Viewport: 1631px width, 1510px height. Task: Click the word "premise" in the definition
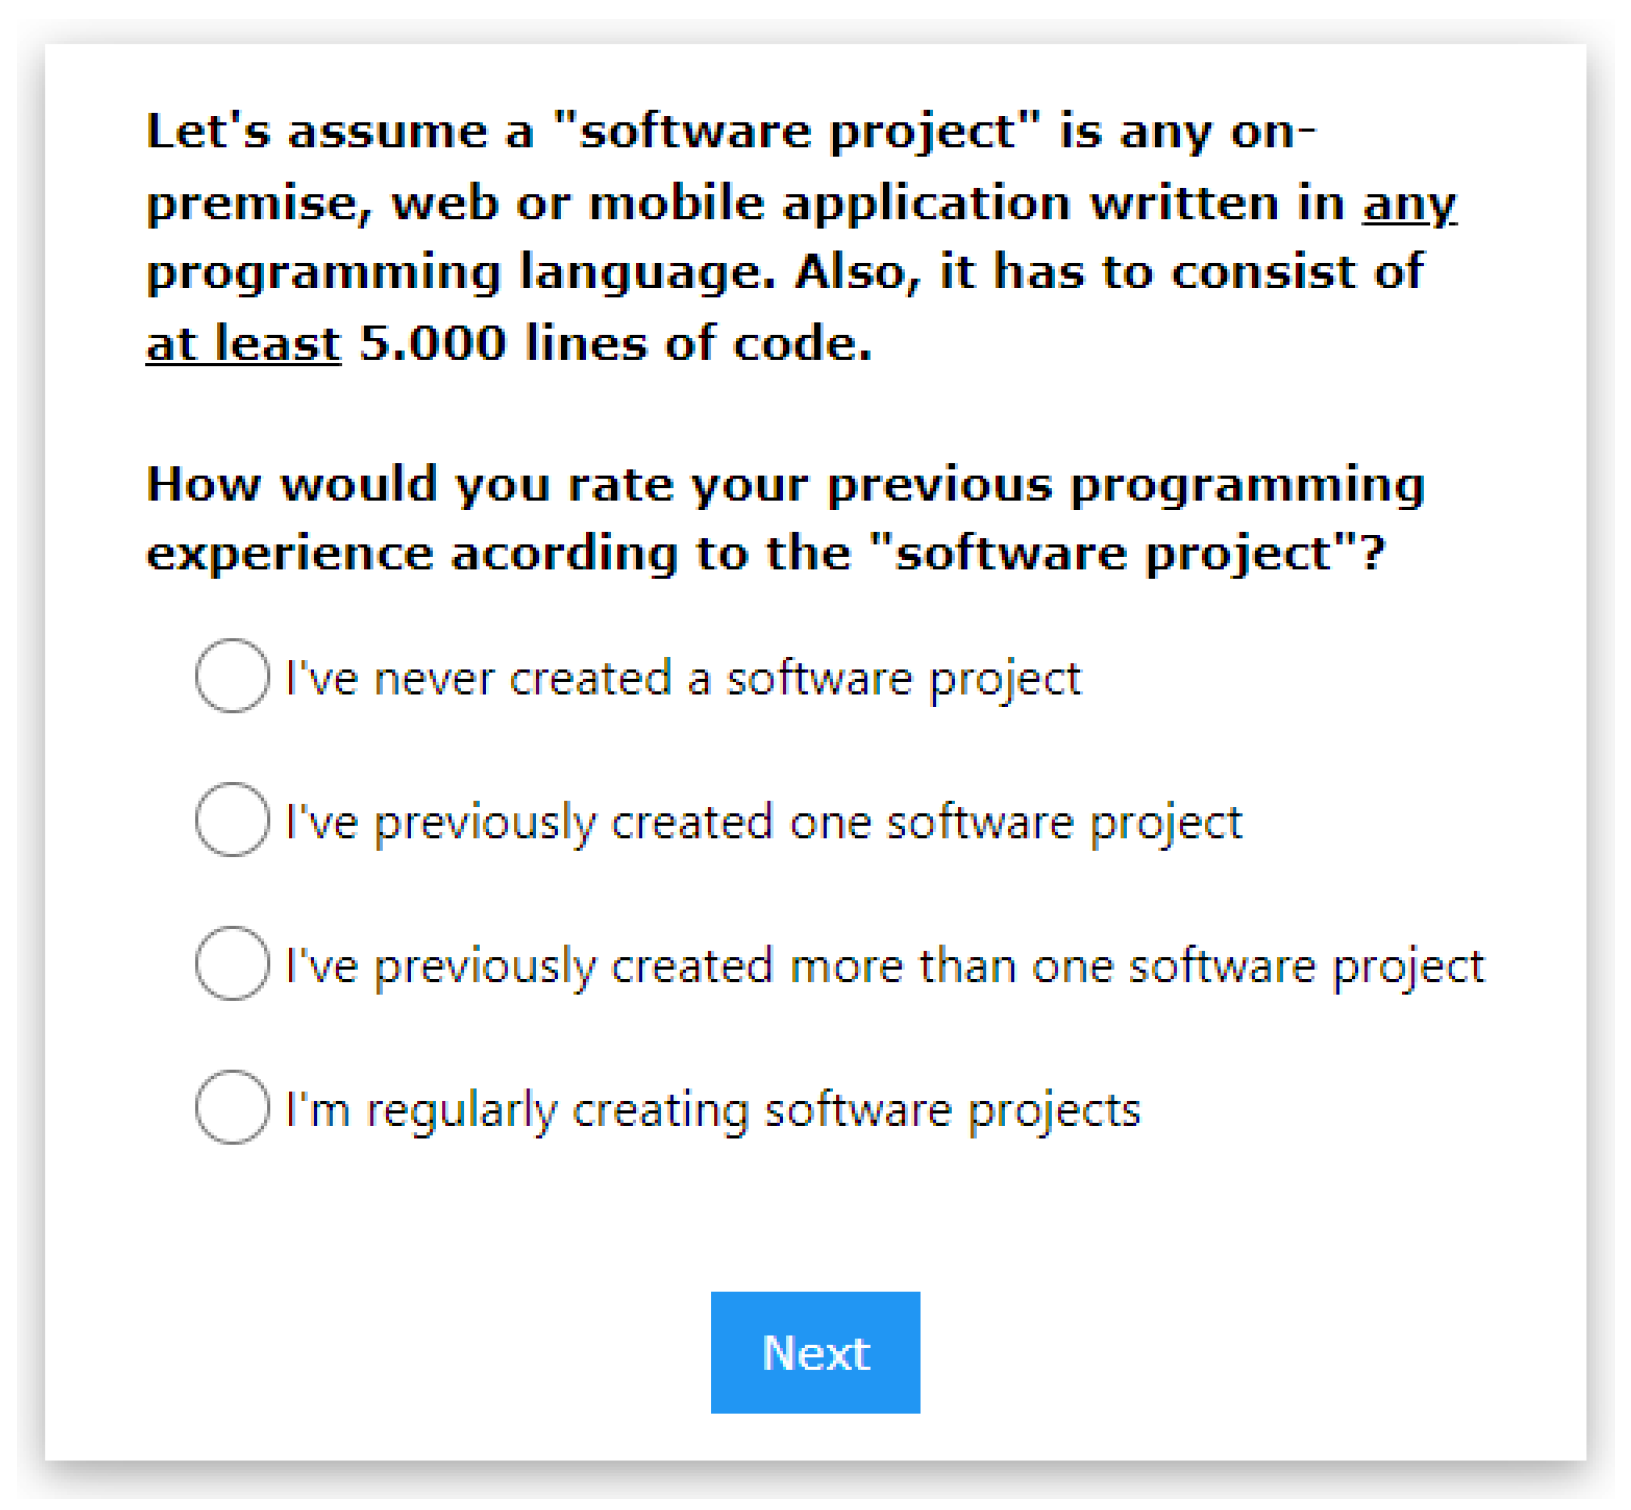(254, 204)
